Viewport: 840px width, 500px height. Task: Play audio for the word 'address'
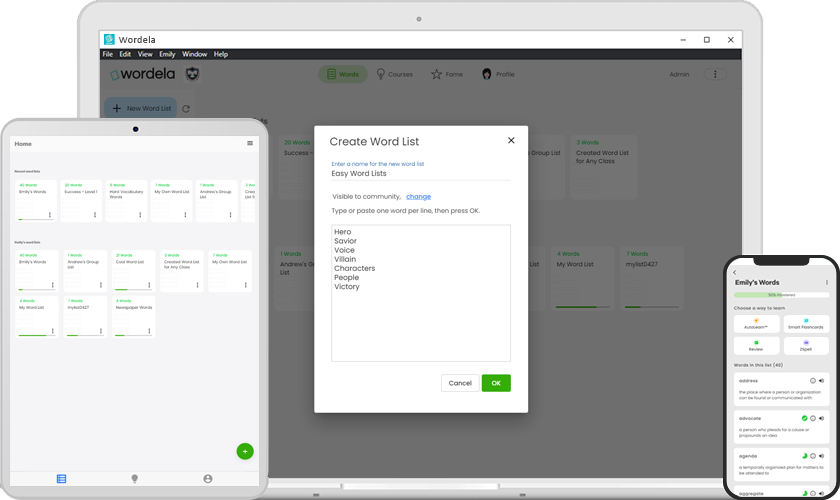point(821,381)
